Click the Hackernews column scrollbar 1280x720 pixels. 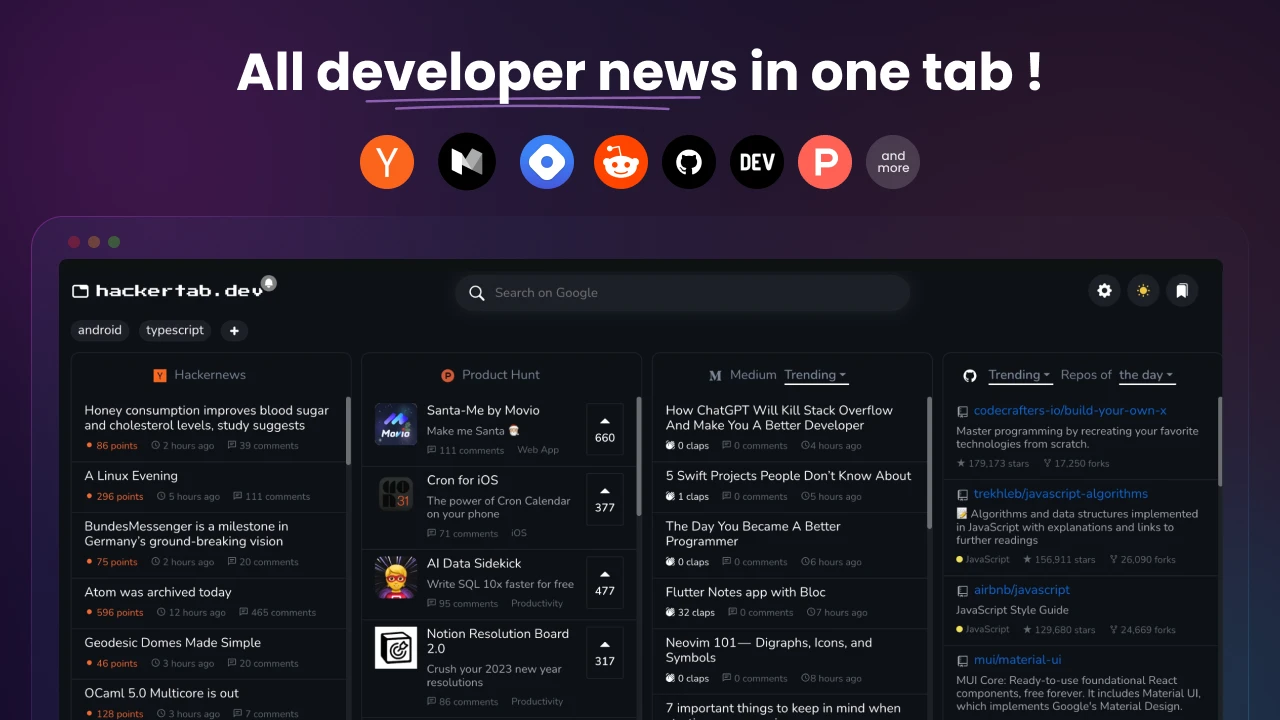(348, 430)
